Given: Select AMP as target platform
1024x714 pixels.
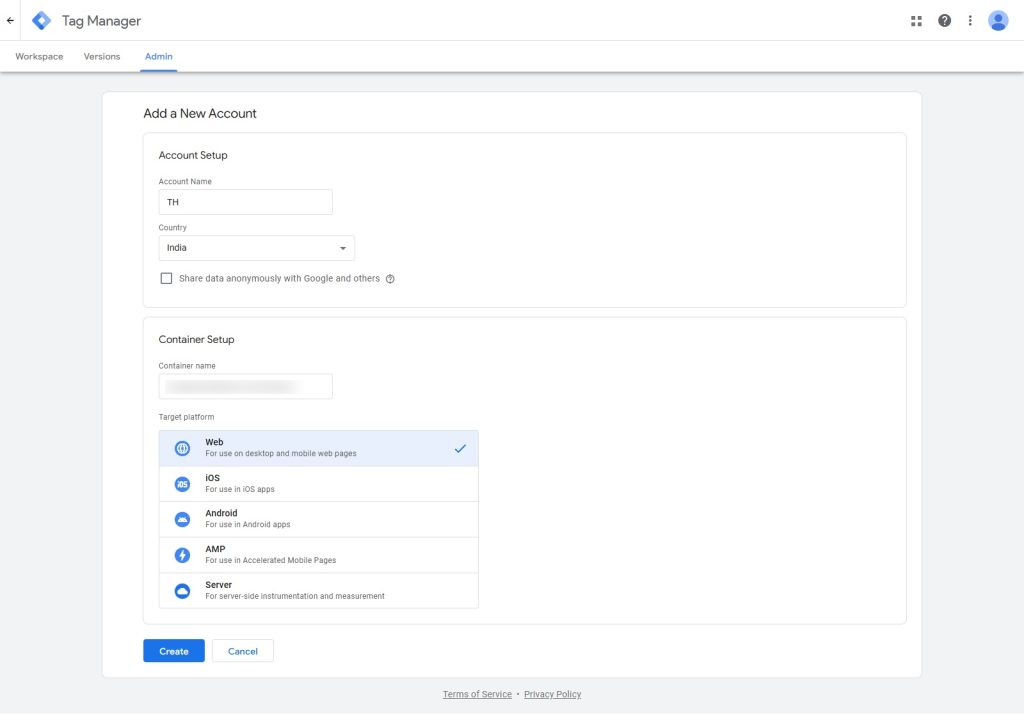Looking at the screenshot, I should [x=318, y=554].
